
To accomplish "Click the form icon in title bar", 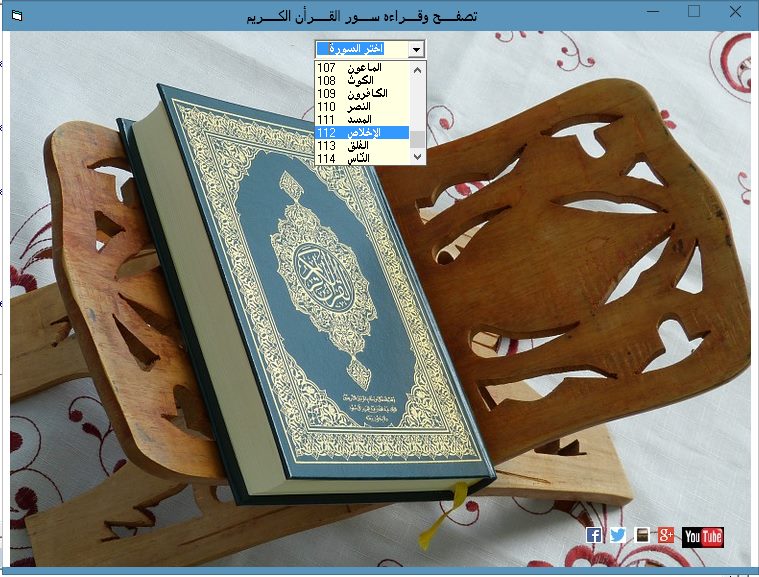I will point(16,15).
